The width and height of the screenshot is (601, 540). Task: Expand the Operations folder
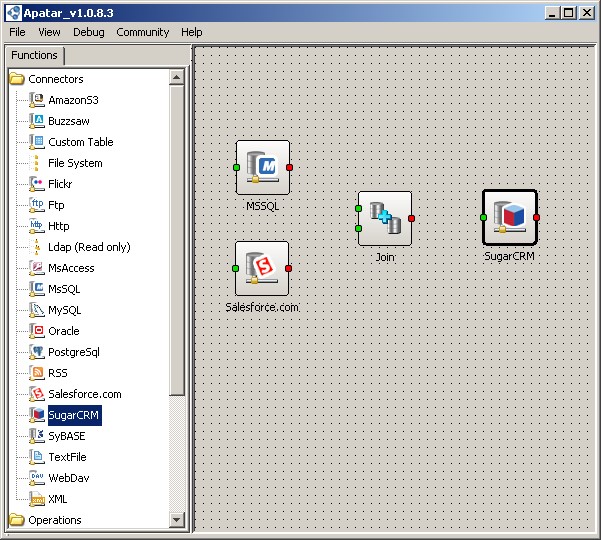17,520
